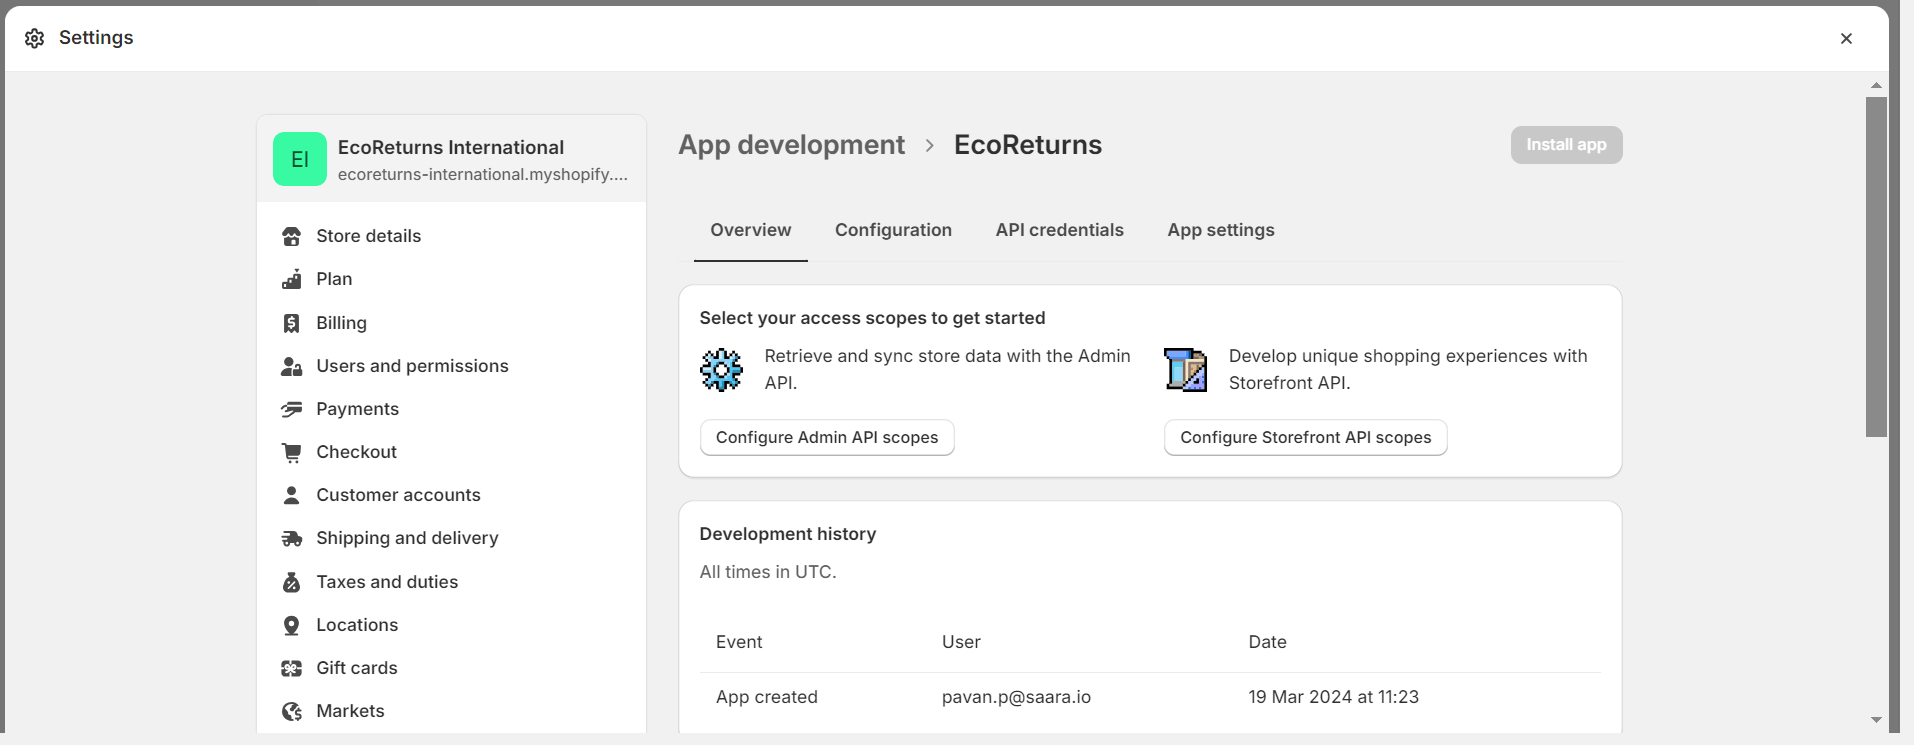Click the Customer accounts person icon
Screen dimensions: 1914x745
coord(292,495)
